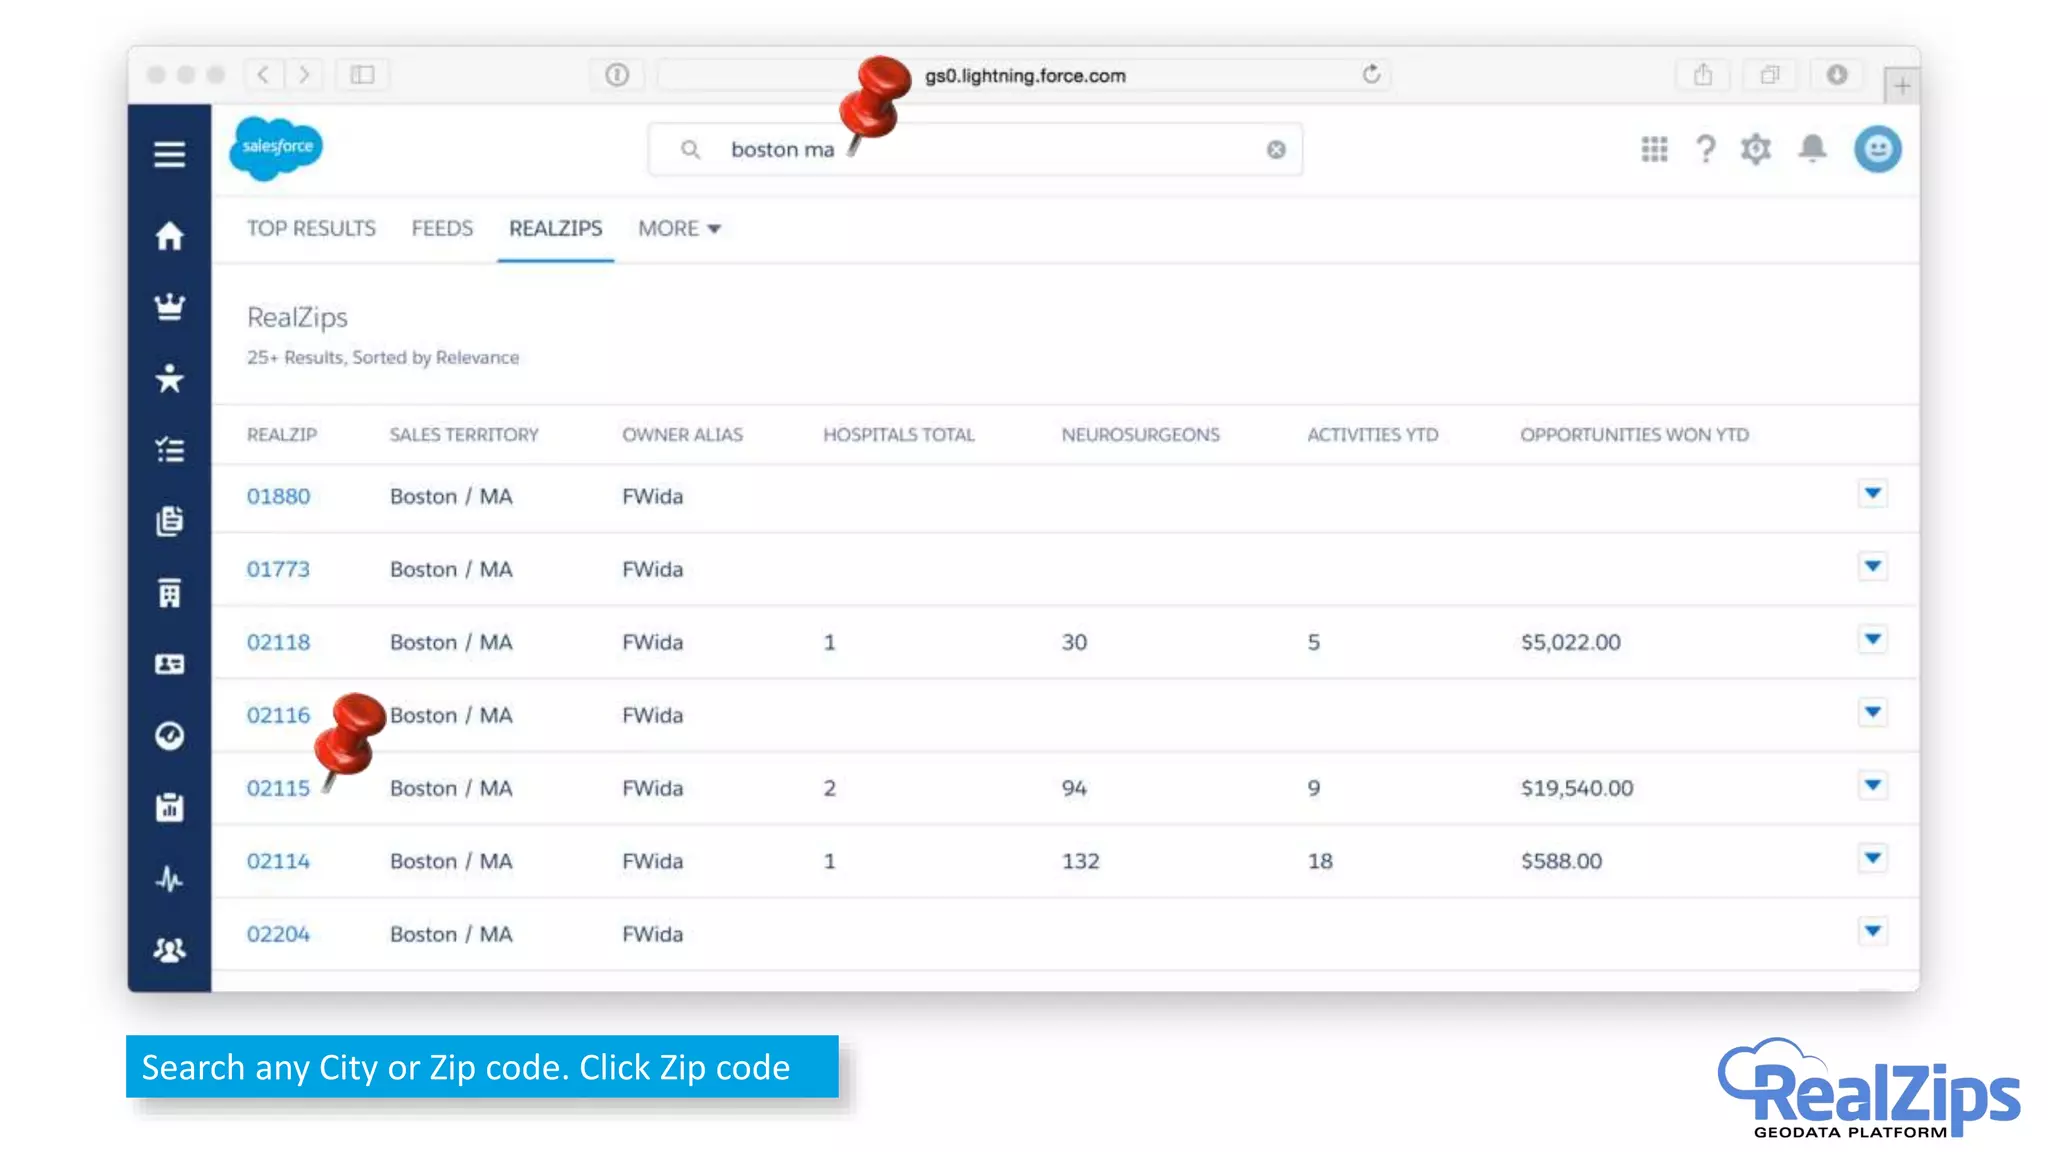Viewport: 2048px width, 1152px height.
Task: Open the hamburger navigation menu
Action: point(169,154)
